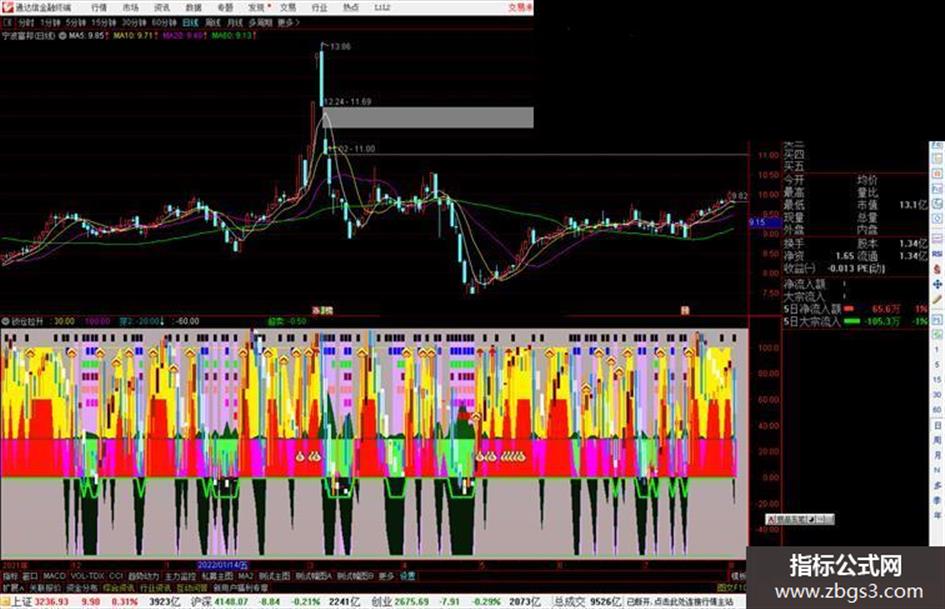Click the 通达信 application logo icon
This screenshot has width=945, height=609.
pos(7,7)
